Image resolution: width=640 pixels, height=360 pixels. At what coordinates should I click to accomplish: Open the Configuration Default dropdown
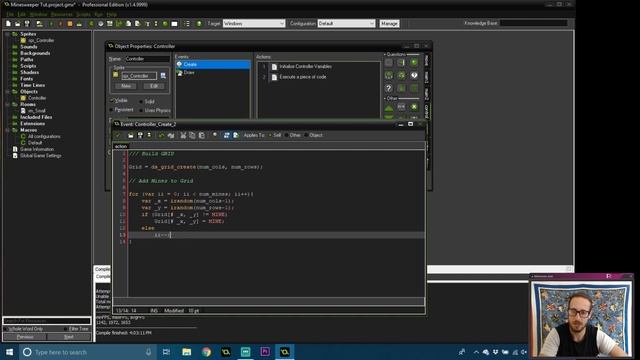tap(346, 24)
